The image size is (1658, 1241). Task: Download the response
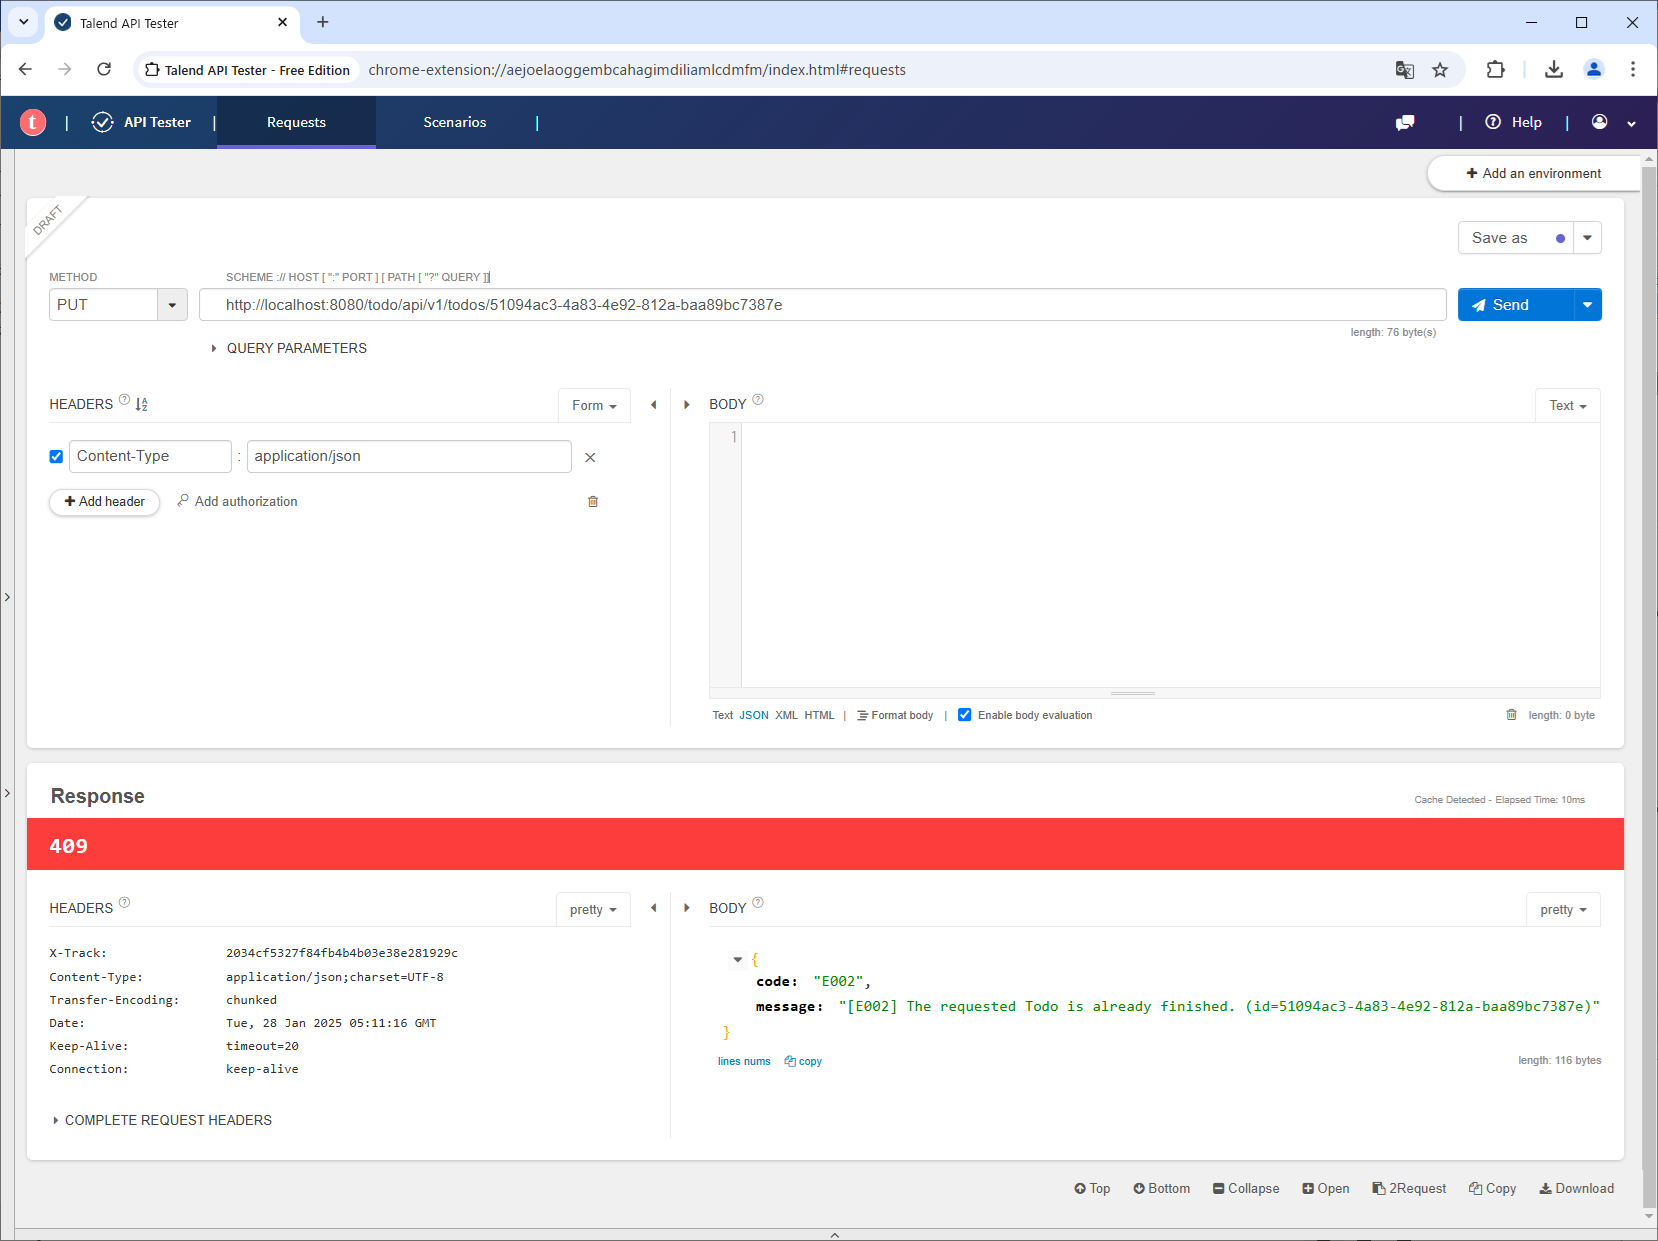tap(1576, 1188)
